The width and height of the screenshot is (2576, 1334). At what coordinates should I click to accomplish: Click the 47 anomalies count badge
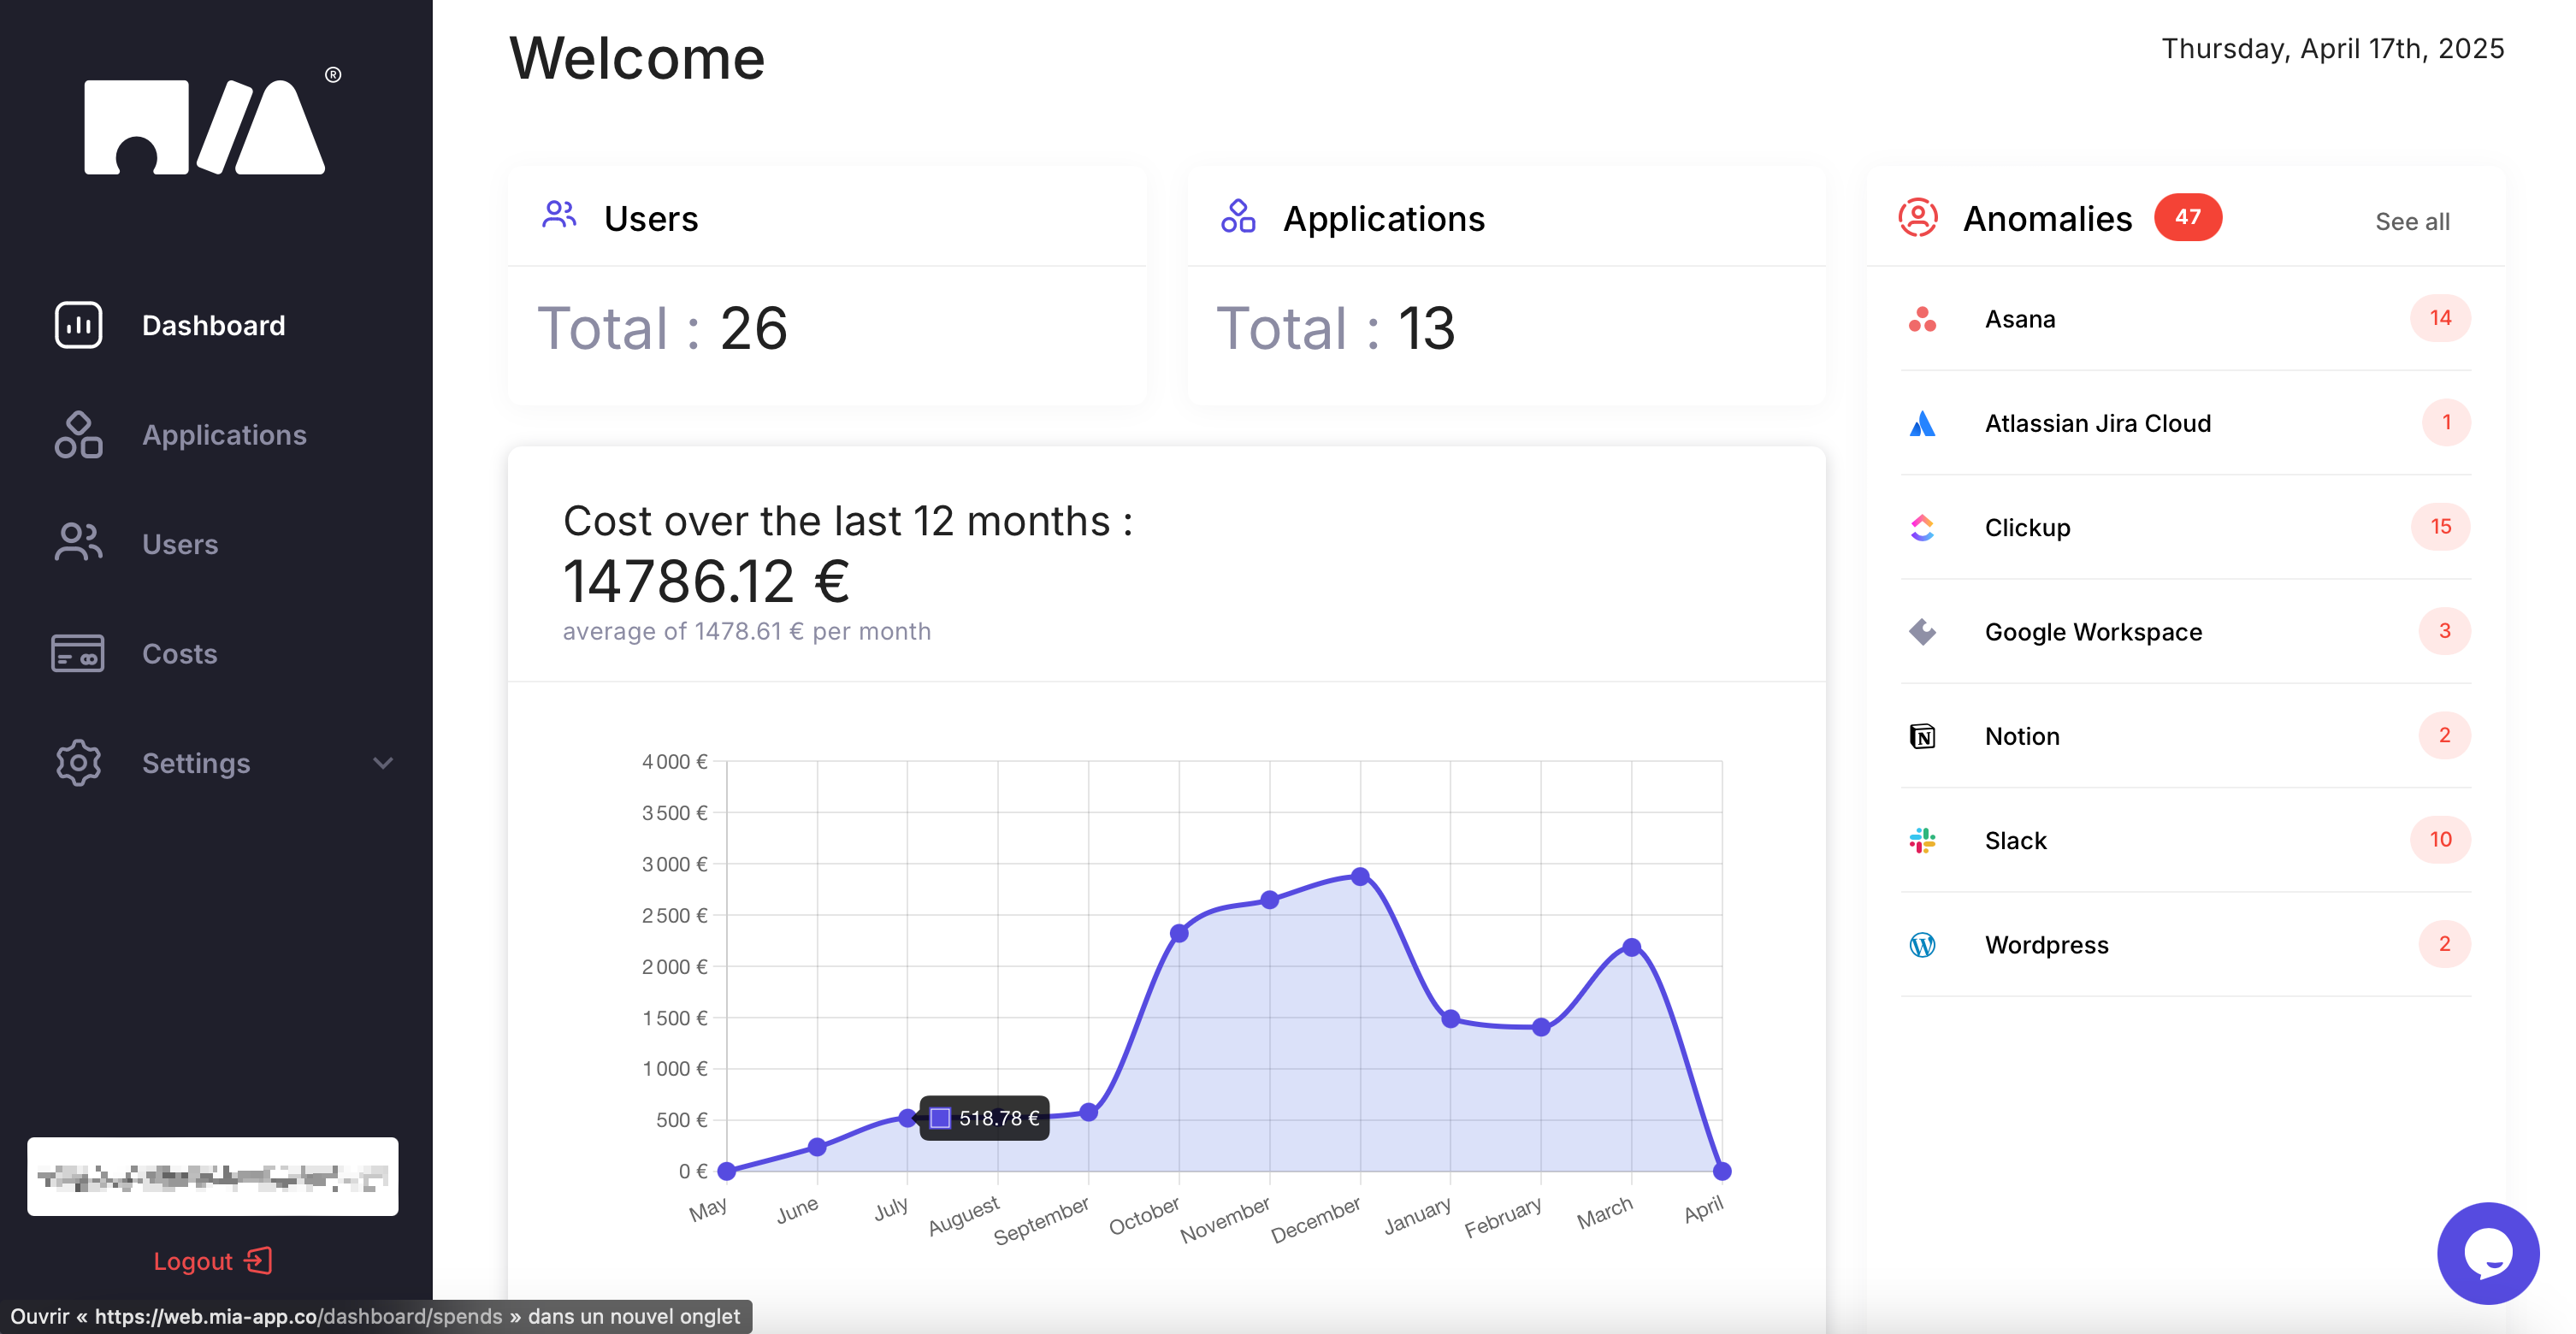pos(2188,217)
